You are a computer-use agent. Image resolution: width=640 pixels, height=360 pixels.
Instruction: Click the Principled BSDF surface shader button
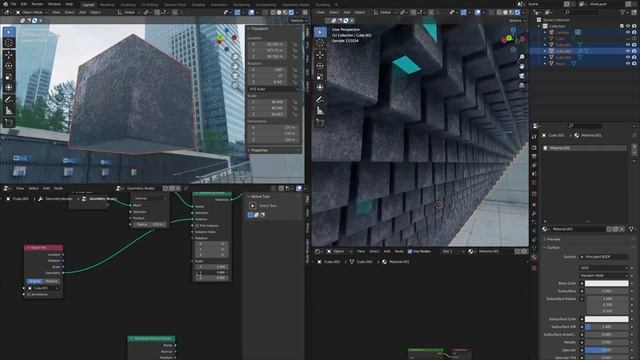pos(604,257)
